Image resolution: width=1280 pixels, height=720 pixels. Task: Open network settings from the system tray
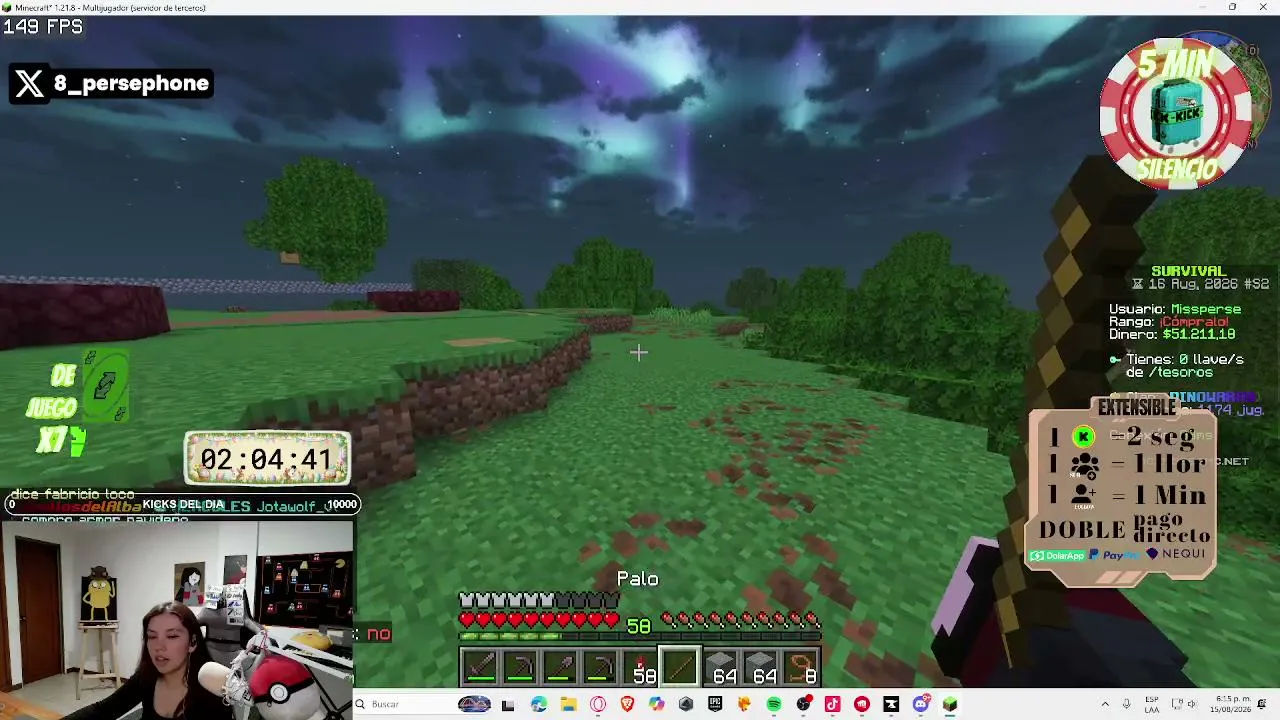tap(1175, 704)
